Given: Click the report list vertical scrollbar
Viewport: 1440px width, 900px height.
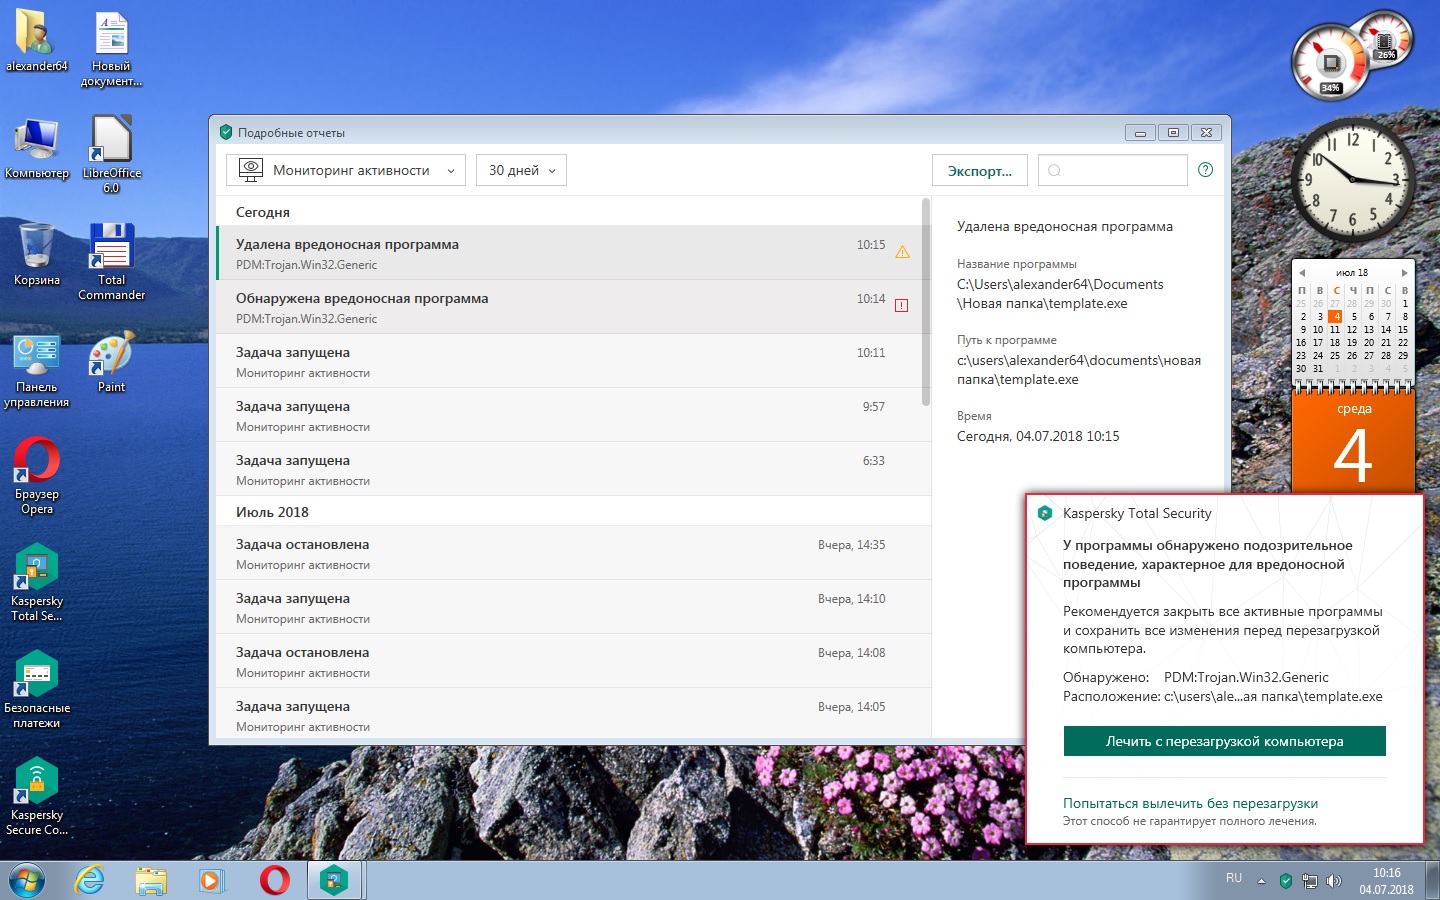Looking at the screenshot, I should (926, 300).
